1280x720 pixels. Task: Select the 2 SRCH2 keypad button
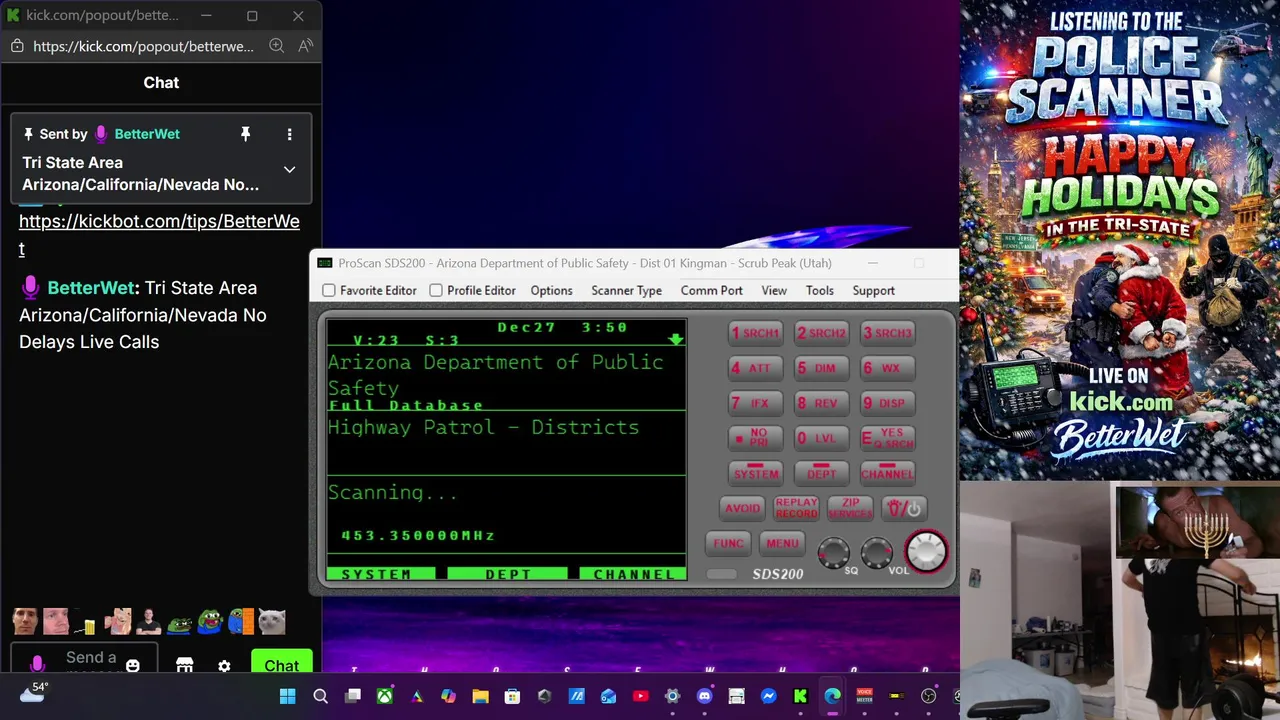[821, 333]
